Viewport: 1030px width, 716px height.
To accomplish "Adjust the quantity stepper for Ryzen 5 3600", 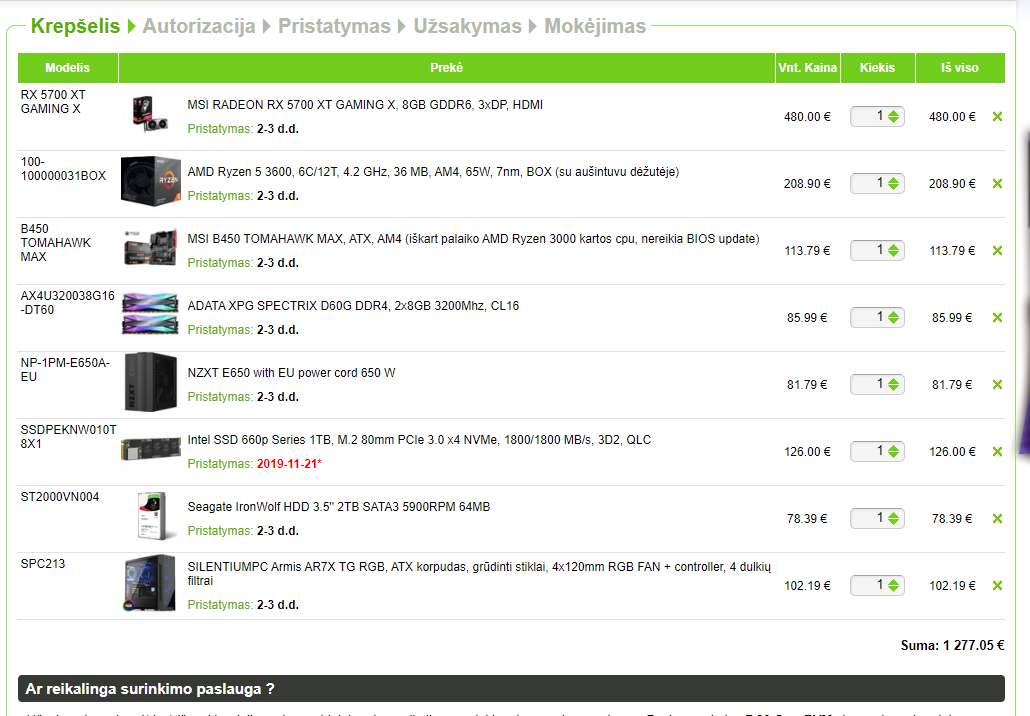I will (893, 184).
